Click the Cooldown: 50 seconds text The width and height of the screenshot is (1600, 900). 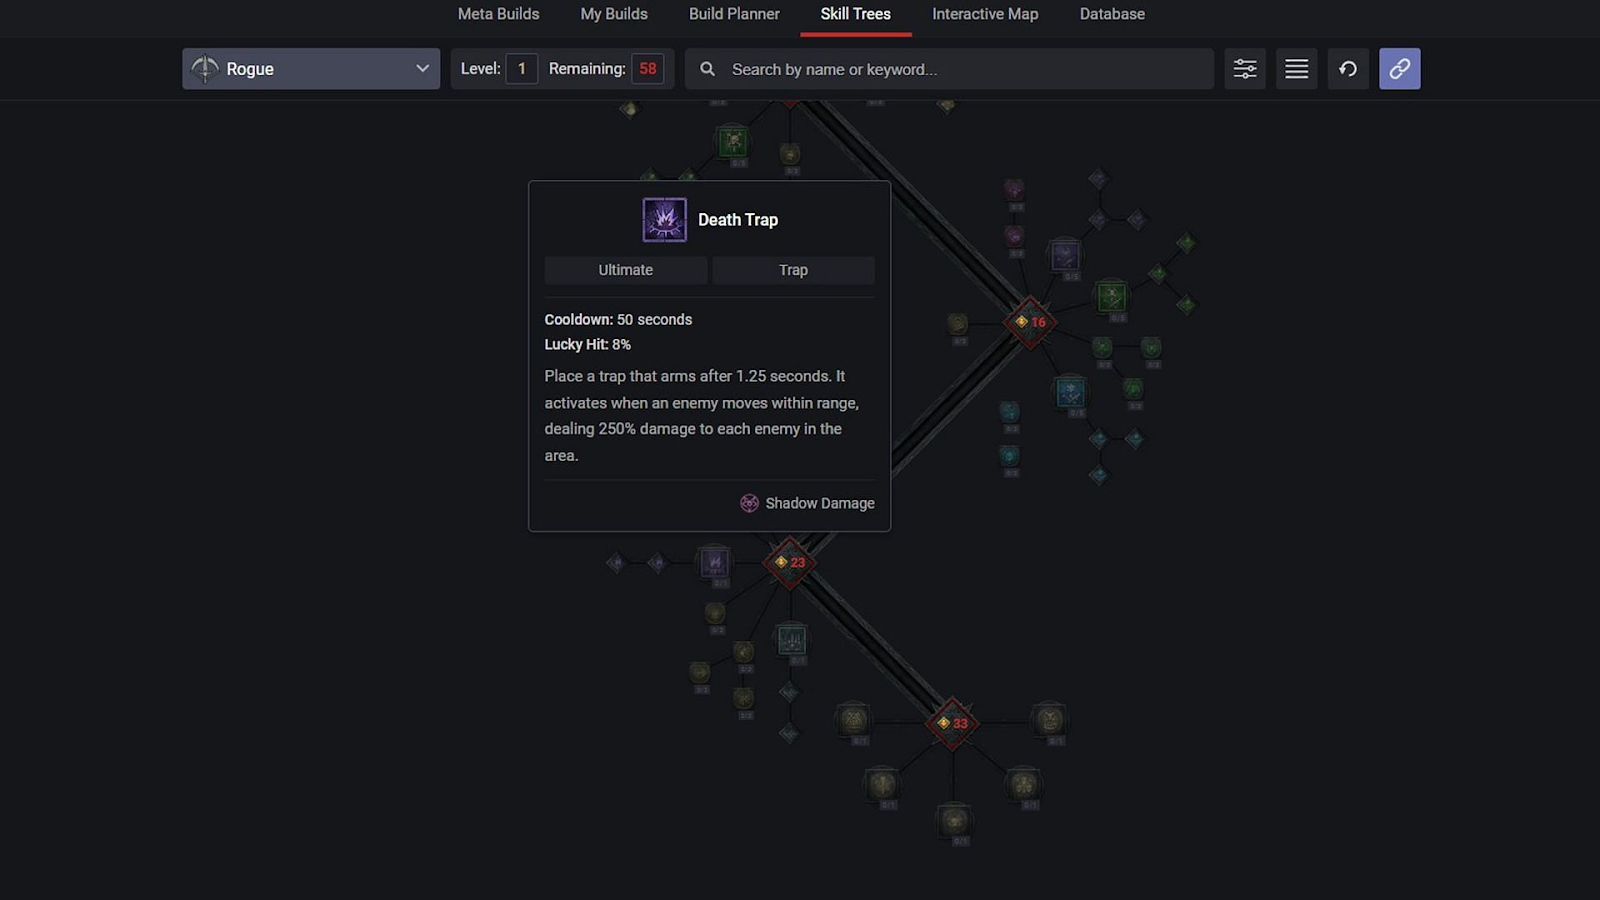click(x=618, y=320)
